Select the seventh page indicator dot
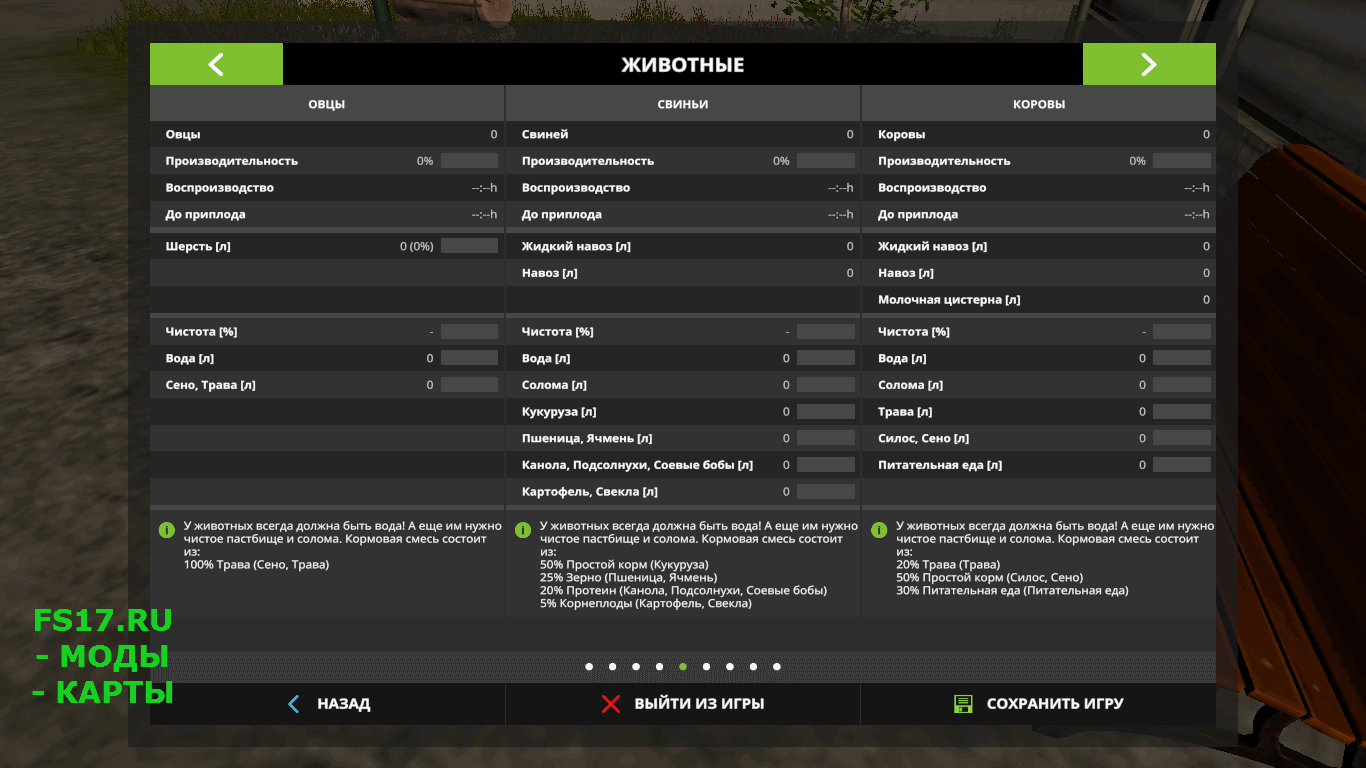This screenshot has width=1366, height=768. coord(730,666)
